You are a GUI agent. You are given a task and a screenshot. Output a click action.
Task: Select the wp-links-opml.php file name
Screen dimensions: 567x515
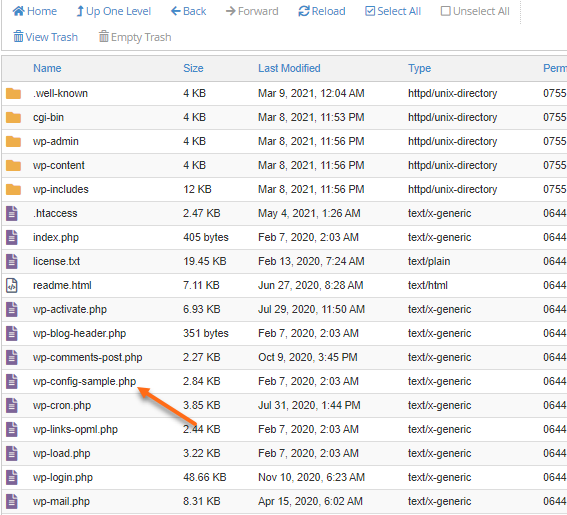75,430
